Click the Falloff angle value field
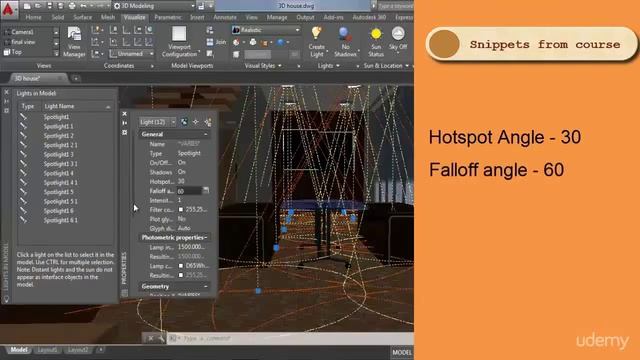 189,191
